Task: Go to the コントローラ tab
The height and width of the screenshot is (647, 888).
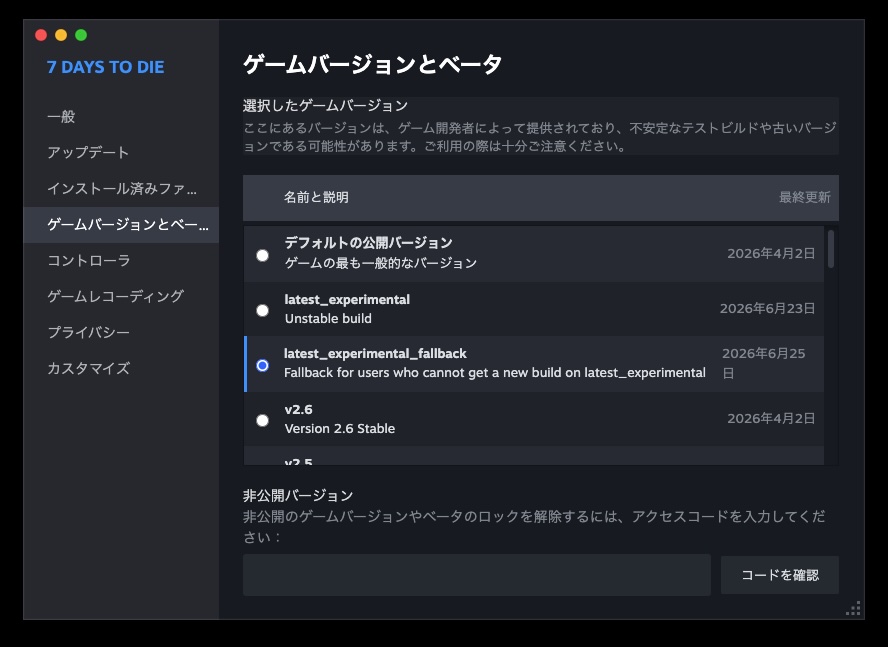Action: click(x=121, y=261)
